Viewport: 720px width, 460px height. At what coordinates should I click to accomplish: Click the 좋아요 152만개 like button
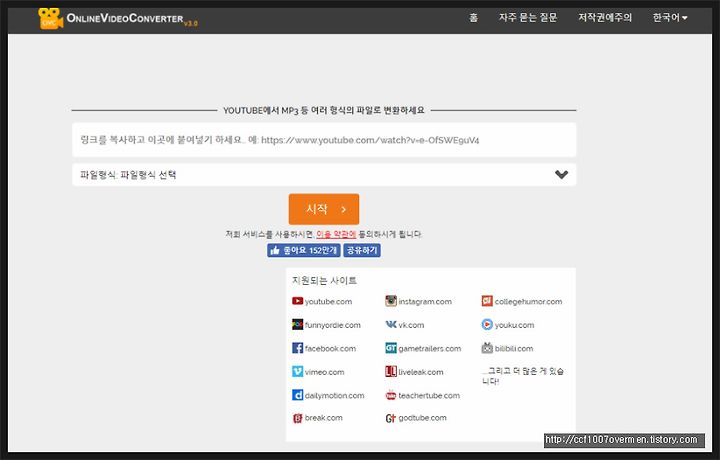pos(304,250)
